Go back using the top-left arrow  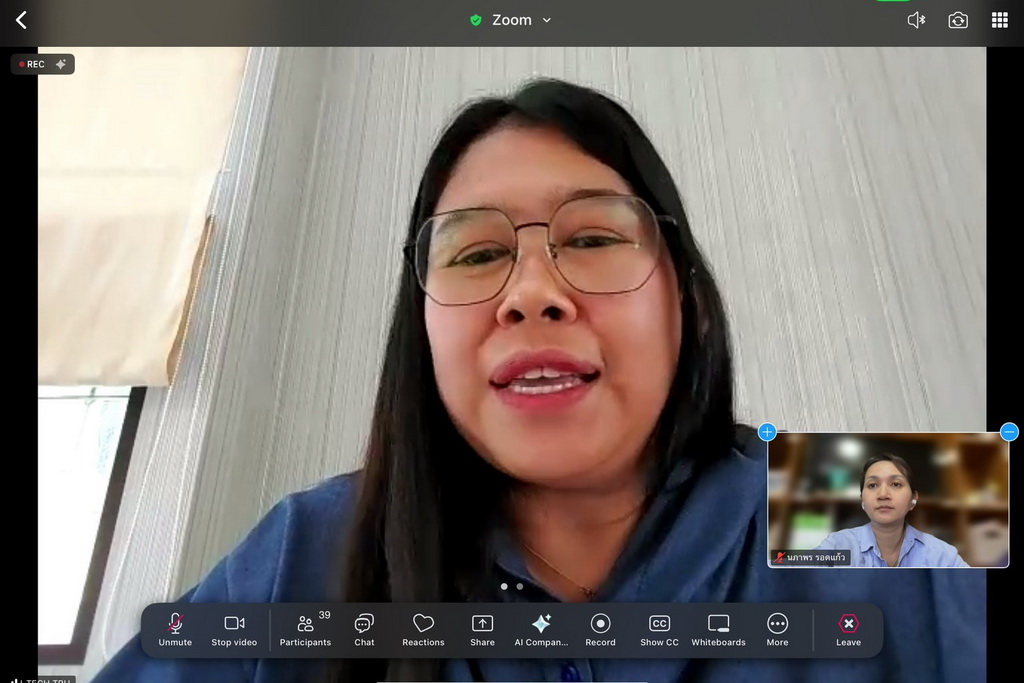(21, 20)
